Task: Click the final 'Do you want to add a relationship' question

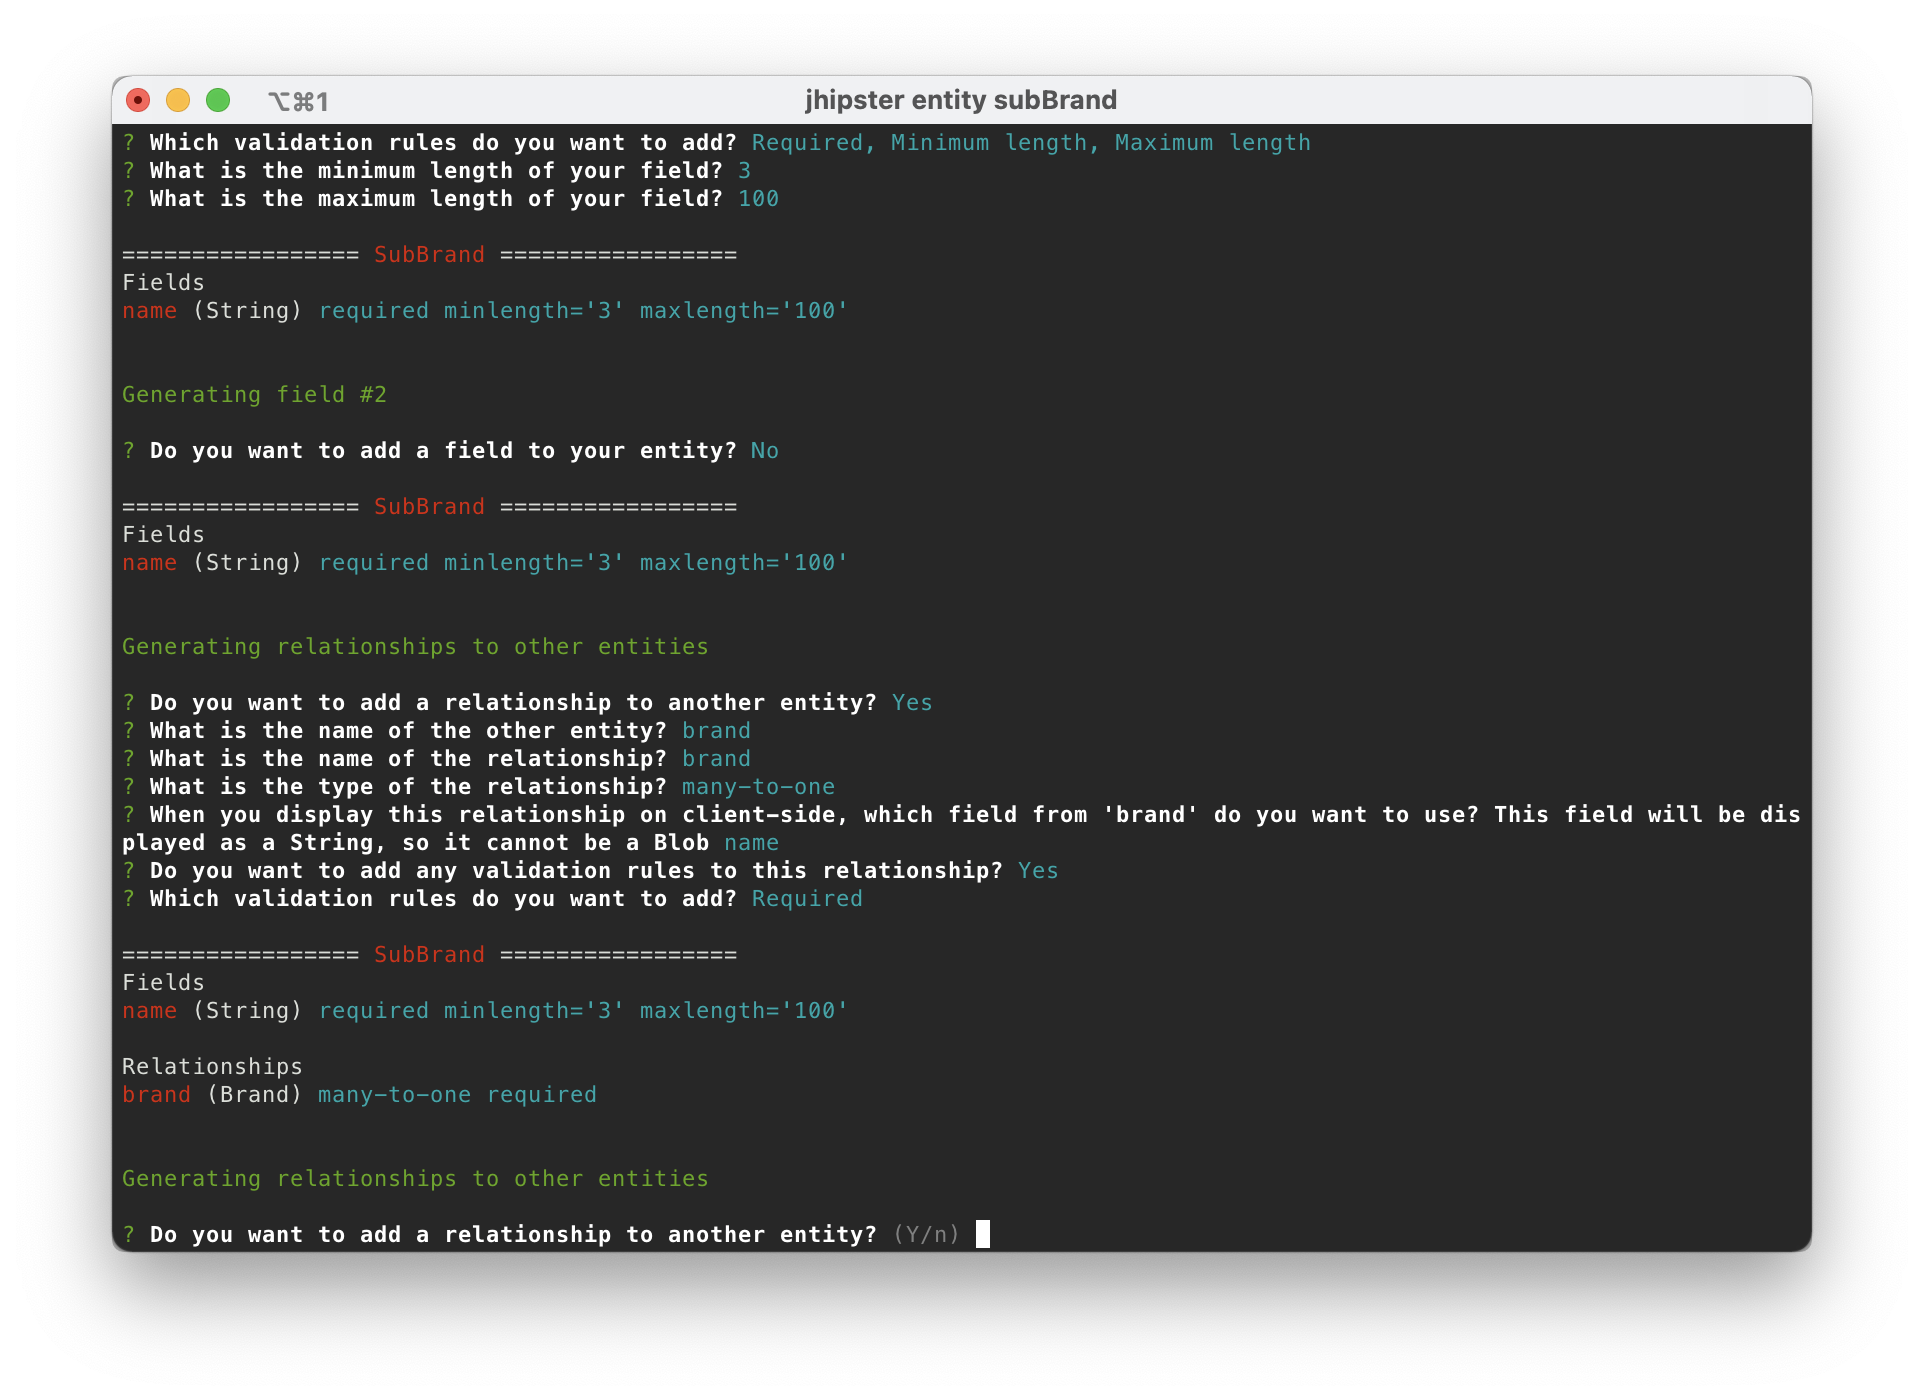Action: (513, 1235)
